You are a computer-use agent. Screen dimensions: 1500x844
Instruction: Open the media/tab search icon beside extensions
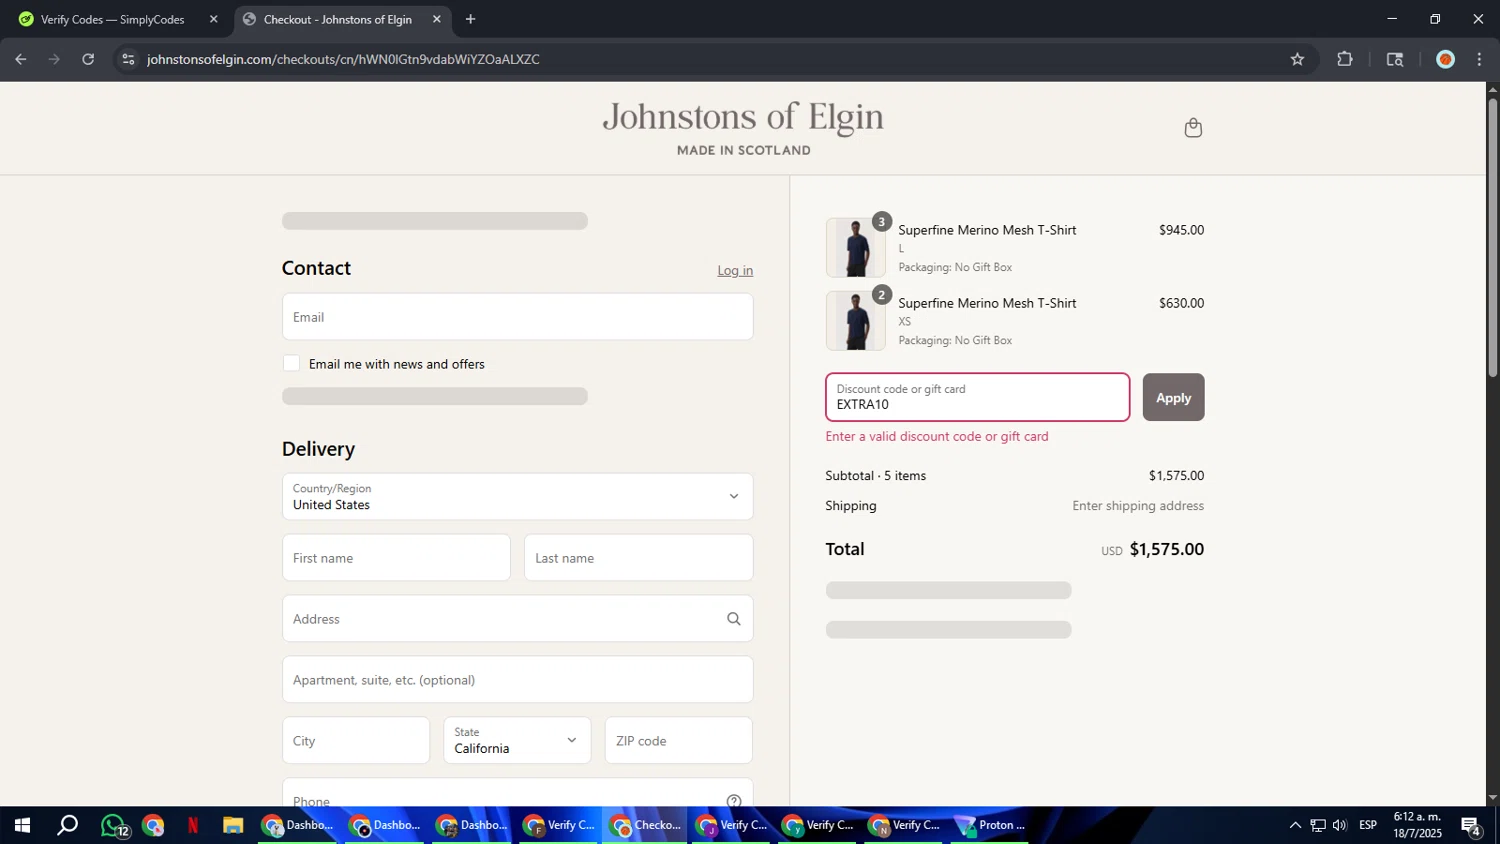(x=1395, y=59)
